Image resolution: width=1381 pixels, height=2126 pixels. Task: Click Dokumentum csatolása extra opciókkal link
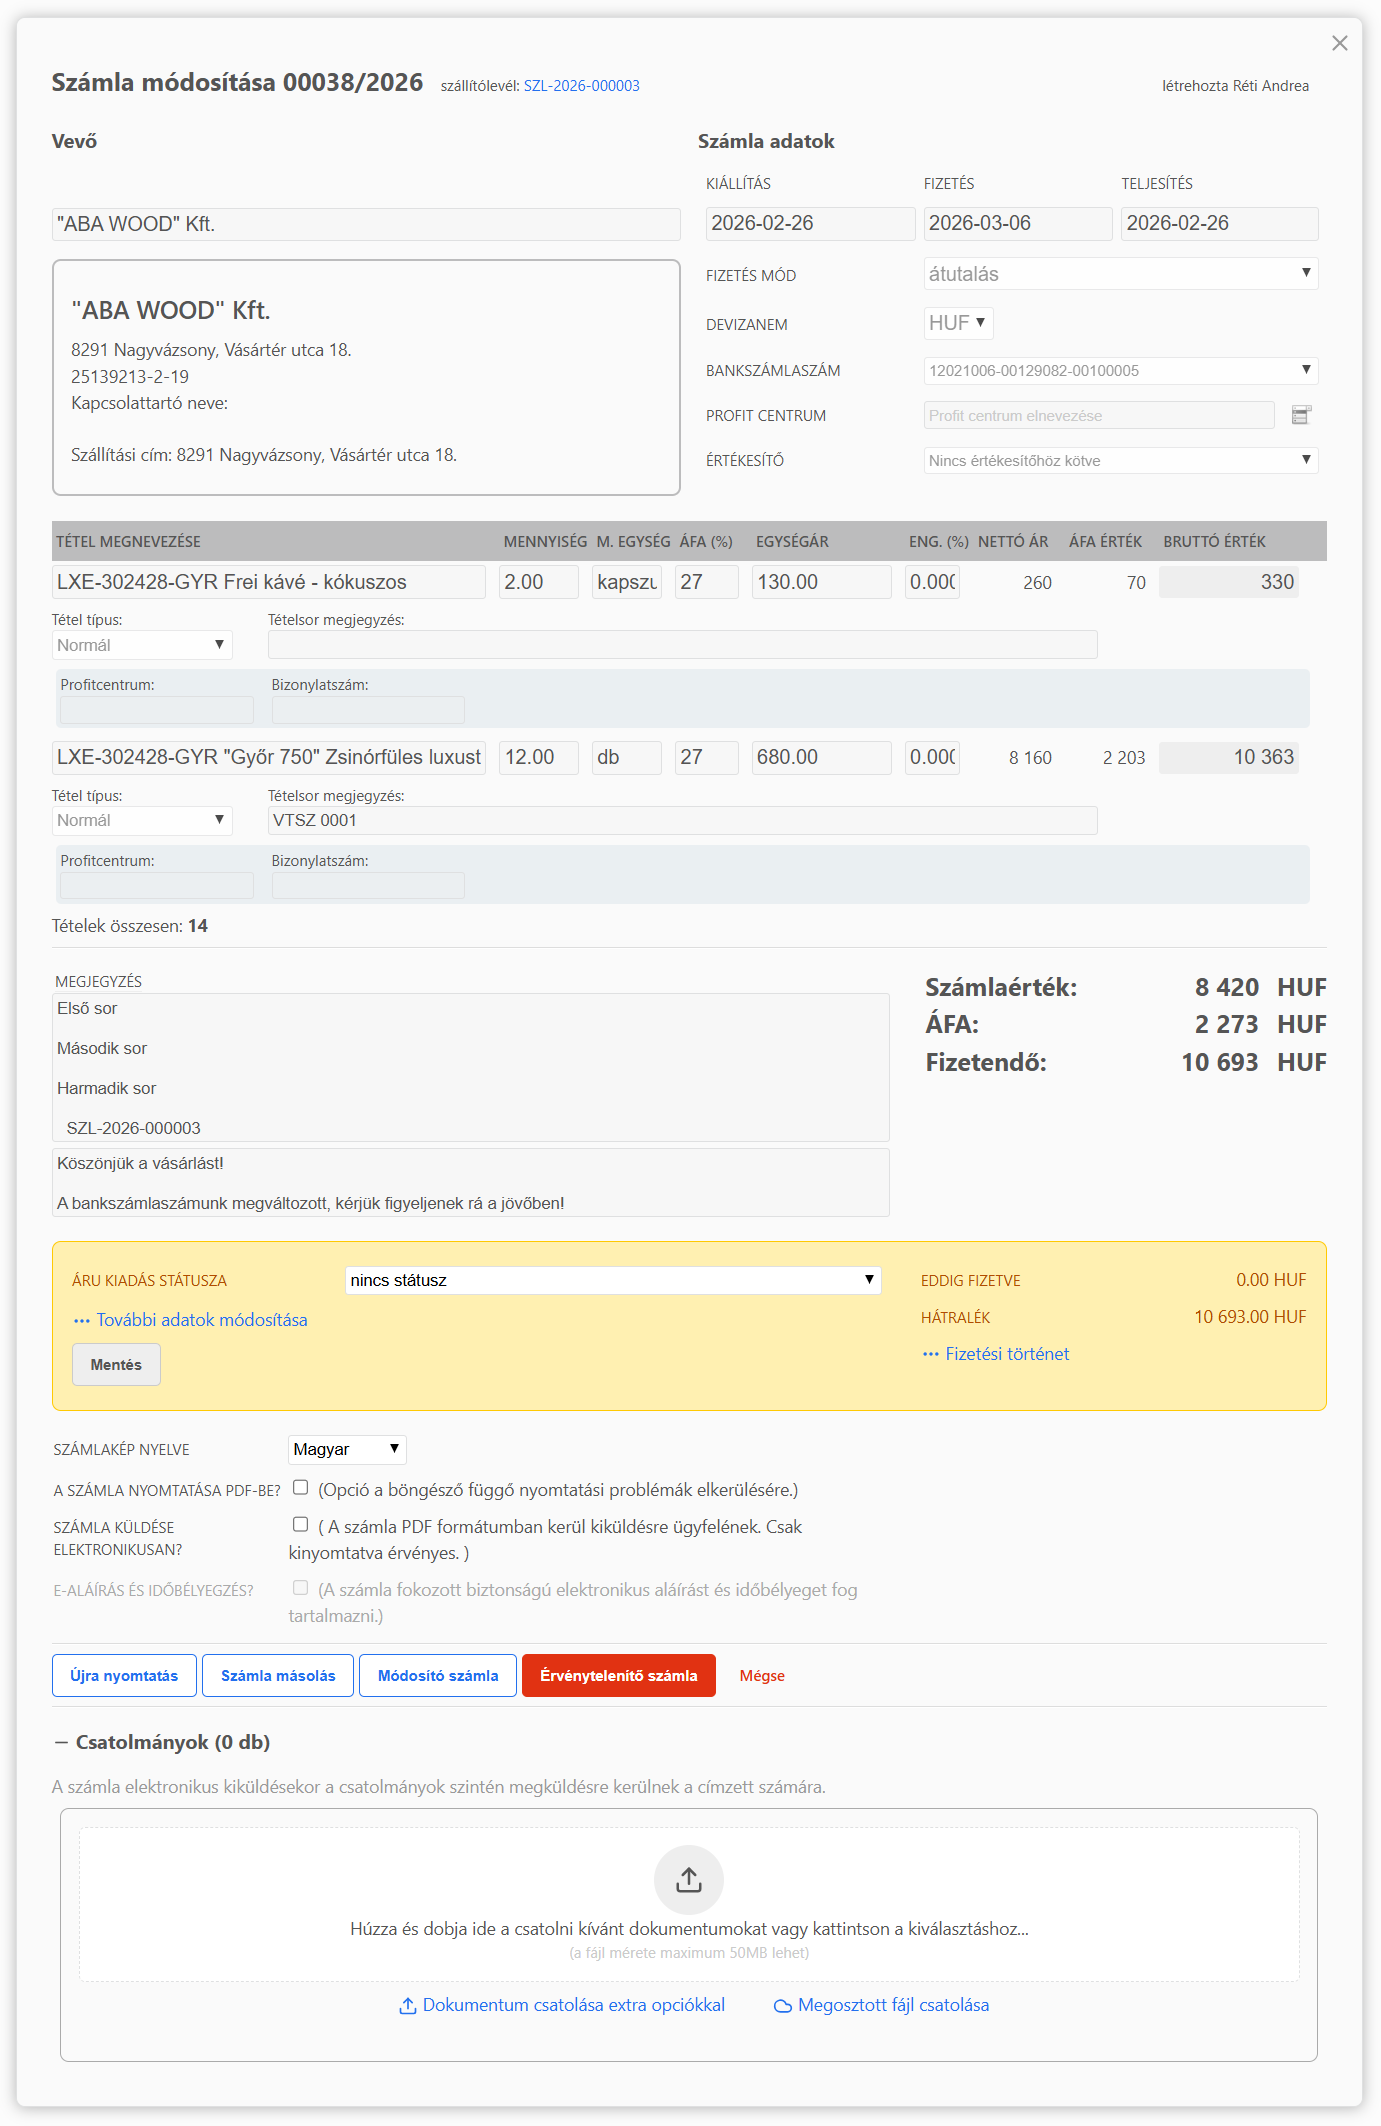pyautogui.click(x=562, y=2005)
